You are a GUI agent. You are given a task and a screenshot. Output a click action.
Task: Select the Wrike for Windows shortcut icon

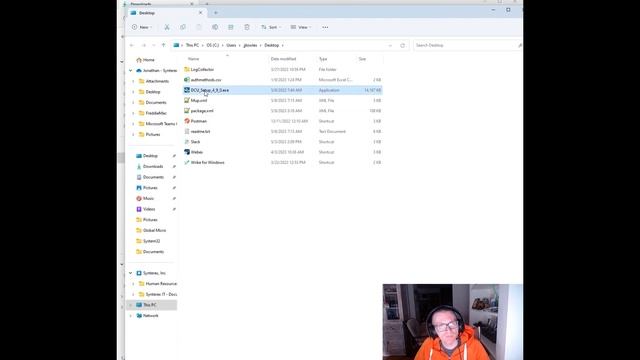tap(187, 162)
